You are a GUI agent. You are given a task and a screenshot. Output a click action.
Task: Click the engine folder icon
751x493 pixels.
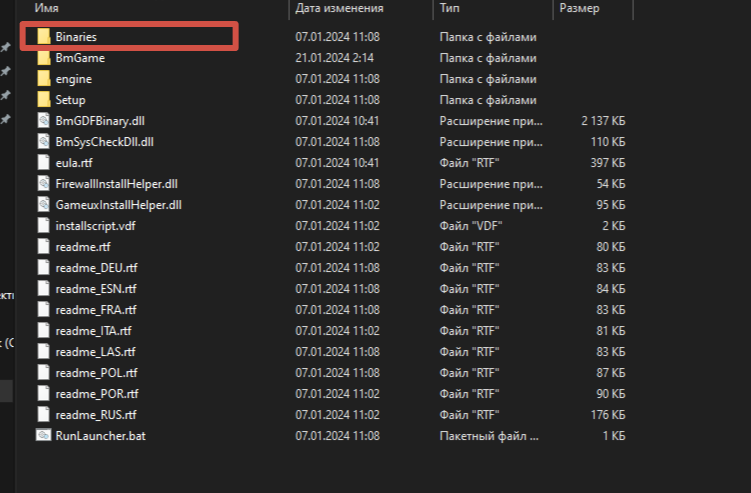click(x=43, y=79)
